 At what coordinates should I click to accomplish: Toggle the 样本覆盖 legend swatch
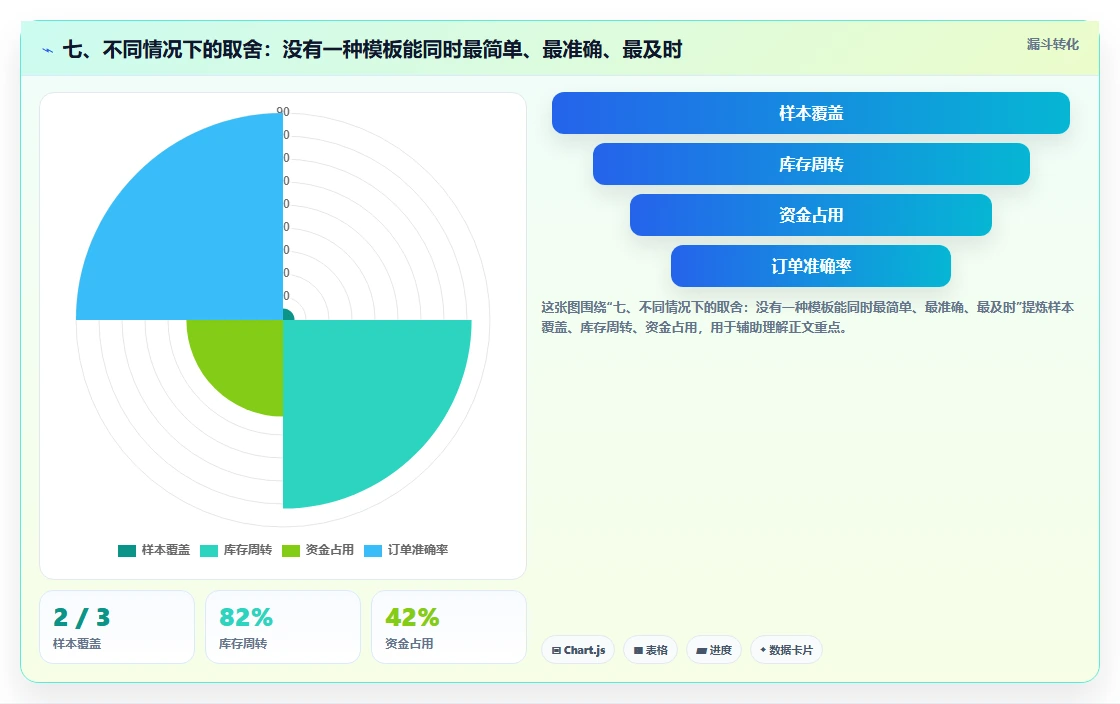(126, 550)
